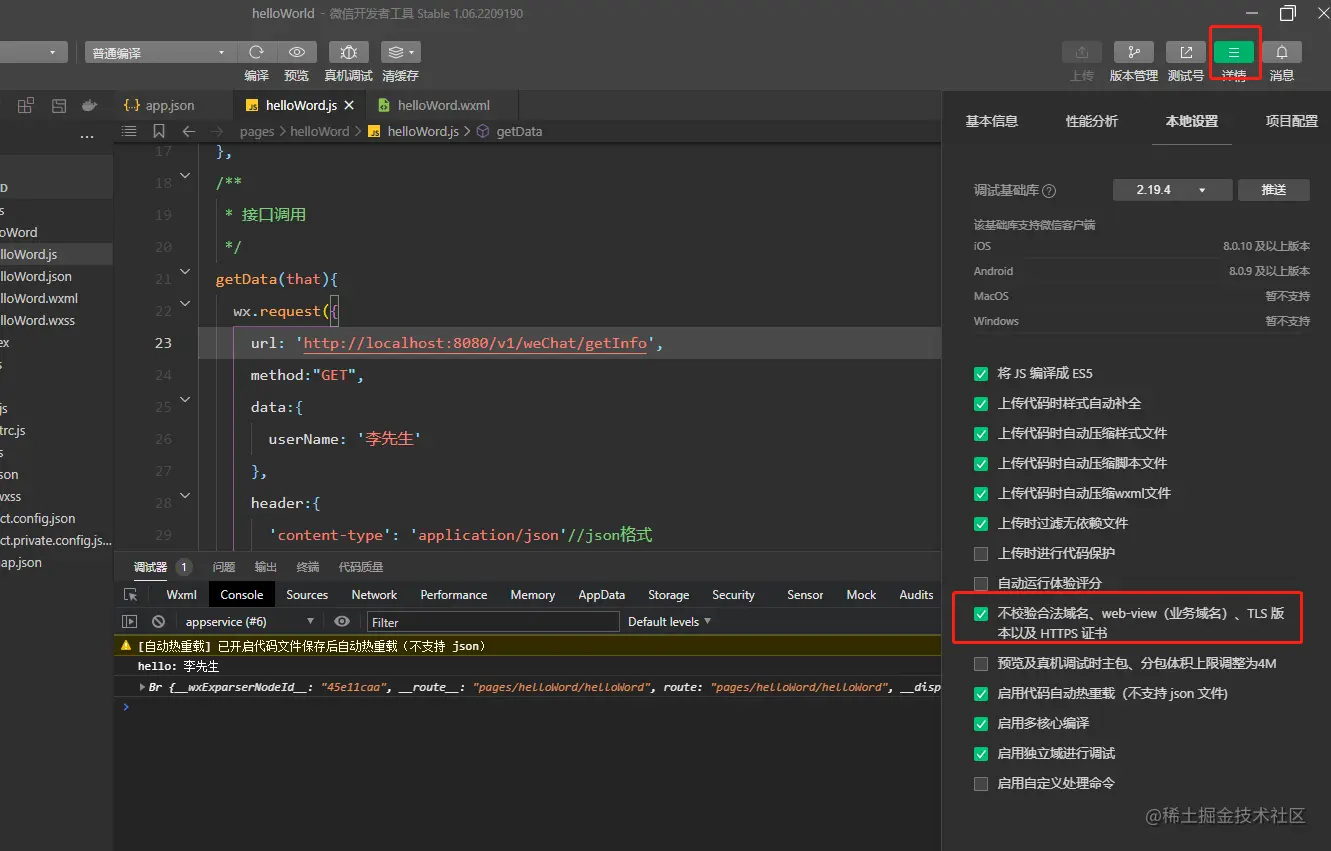This screenshot has width=1331, height=851.
Task: Switch to the Network tab
Action: 374,595
